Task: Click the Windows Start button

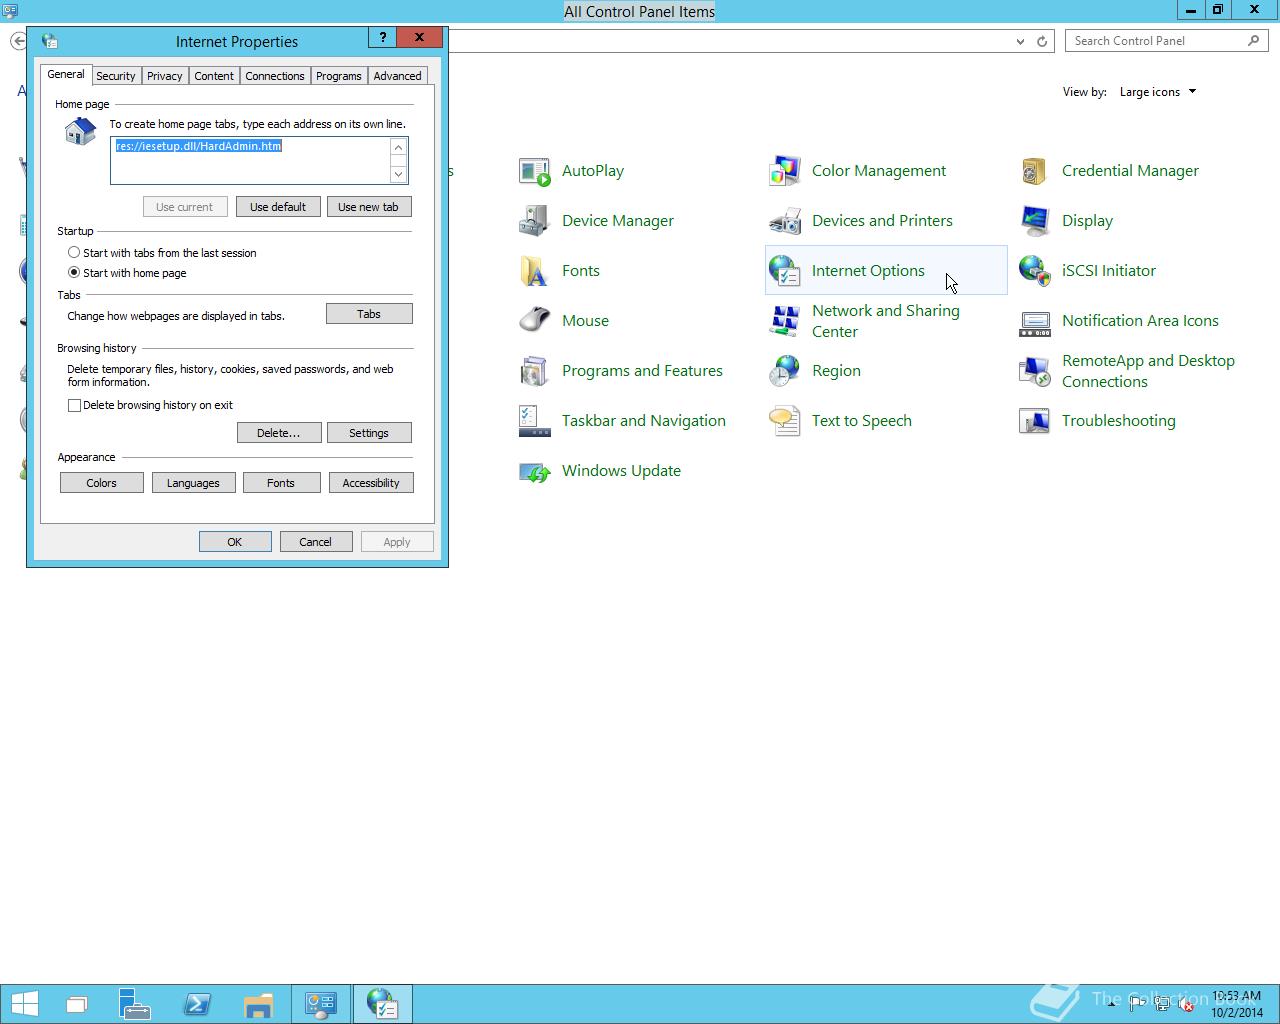Action: 25,1004
